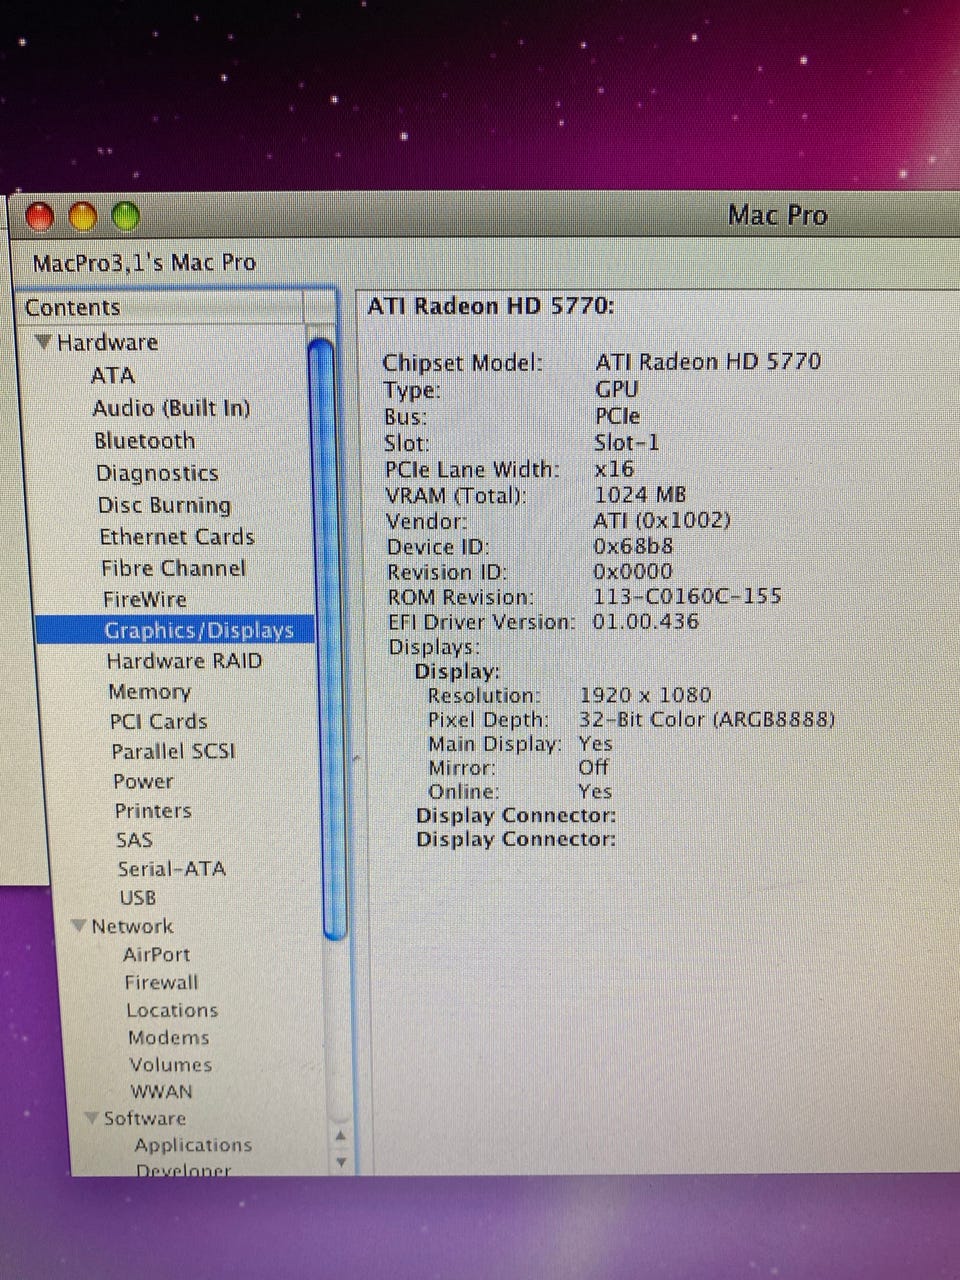Select Parallel SCSI entry

(173, 751)
